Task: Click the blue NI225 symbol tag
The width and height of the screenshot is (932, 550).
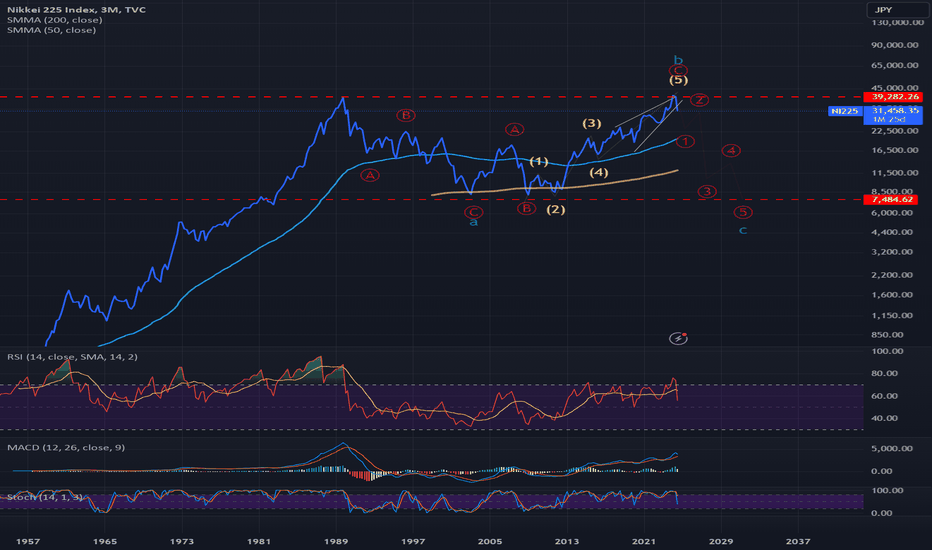Action: 845,111
